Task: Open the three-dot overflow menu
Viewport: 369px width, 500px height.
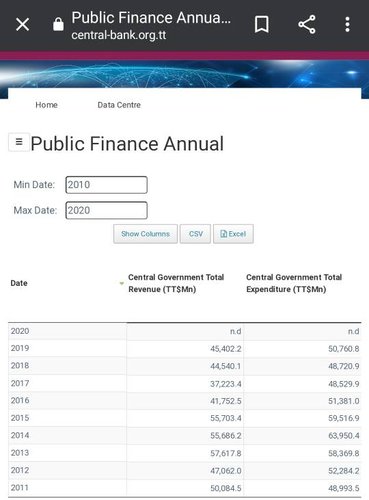Action: [x=347, y=24]
